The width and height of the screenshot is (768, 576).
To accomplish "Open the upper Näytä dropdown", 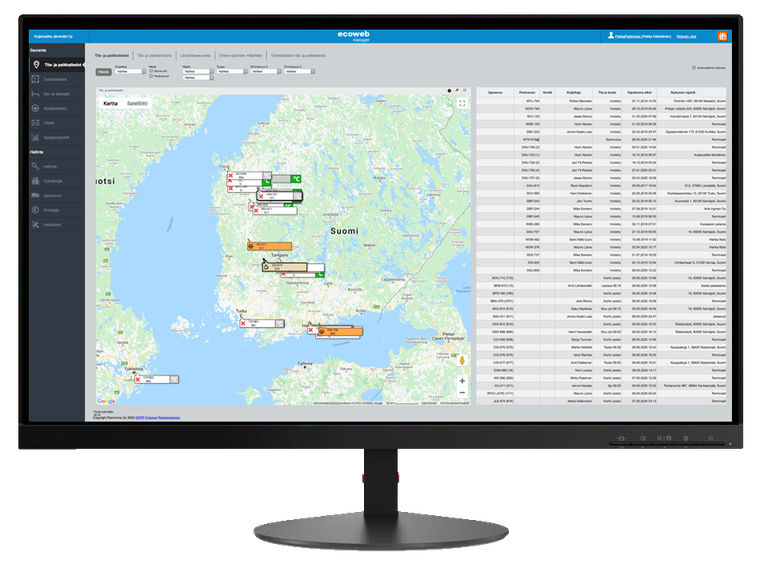I will [198, 72].
